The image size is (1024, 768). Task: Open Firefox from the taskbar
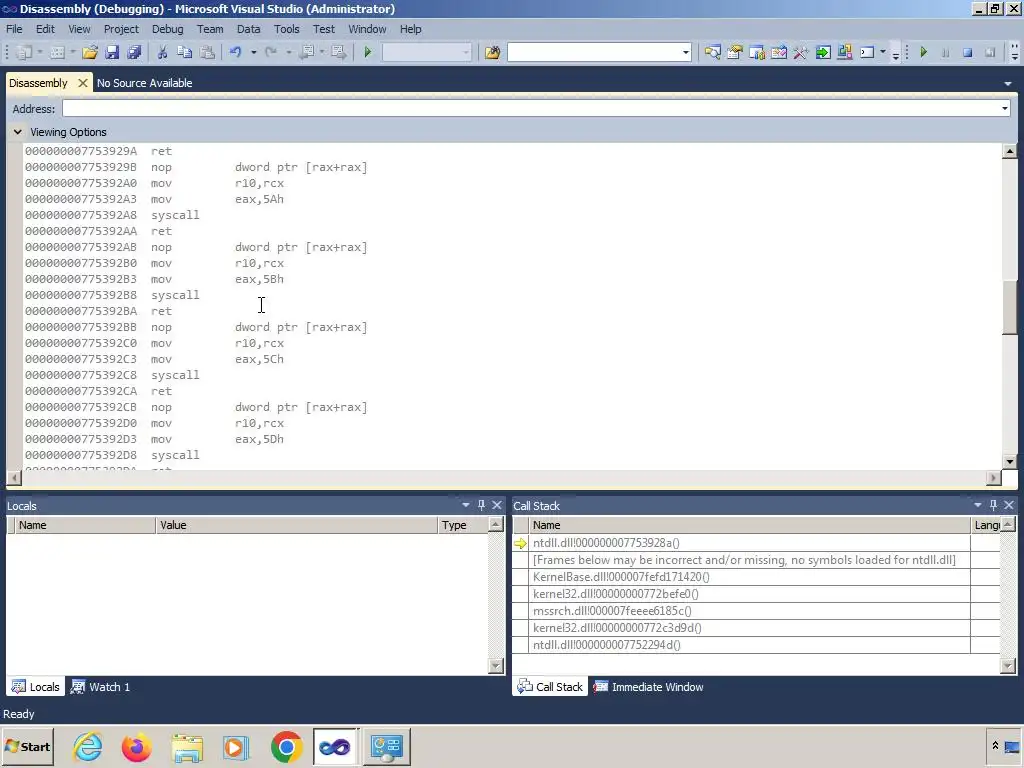[x=136, y=747]
